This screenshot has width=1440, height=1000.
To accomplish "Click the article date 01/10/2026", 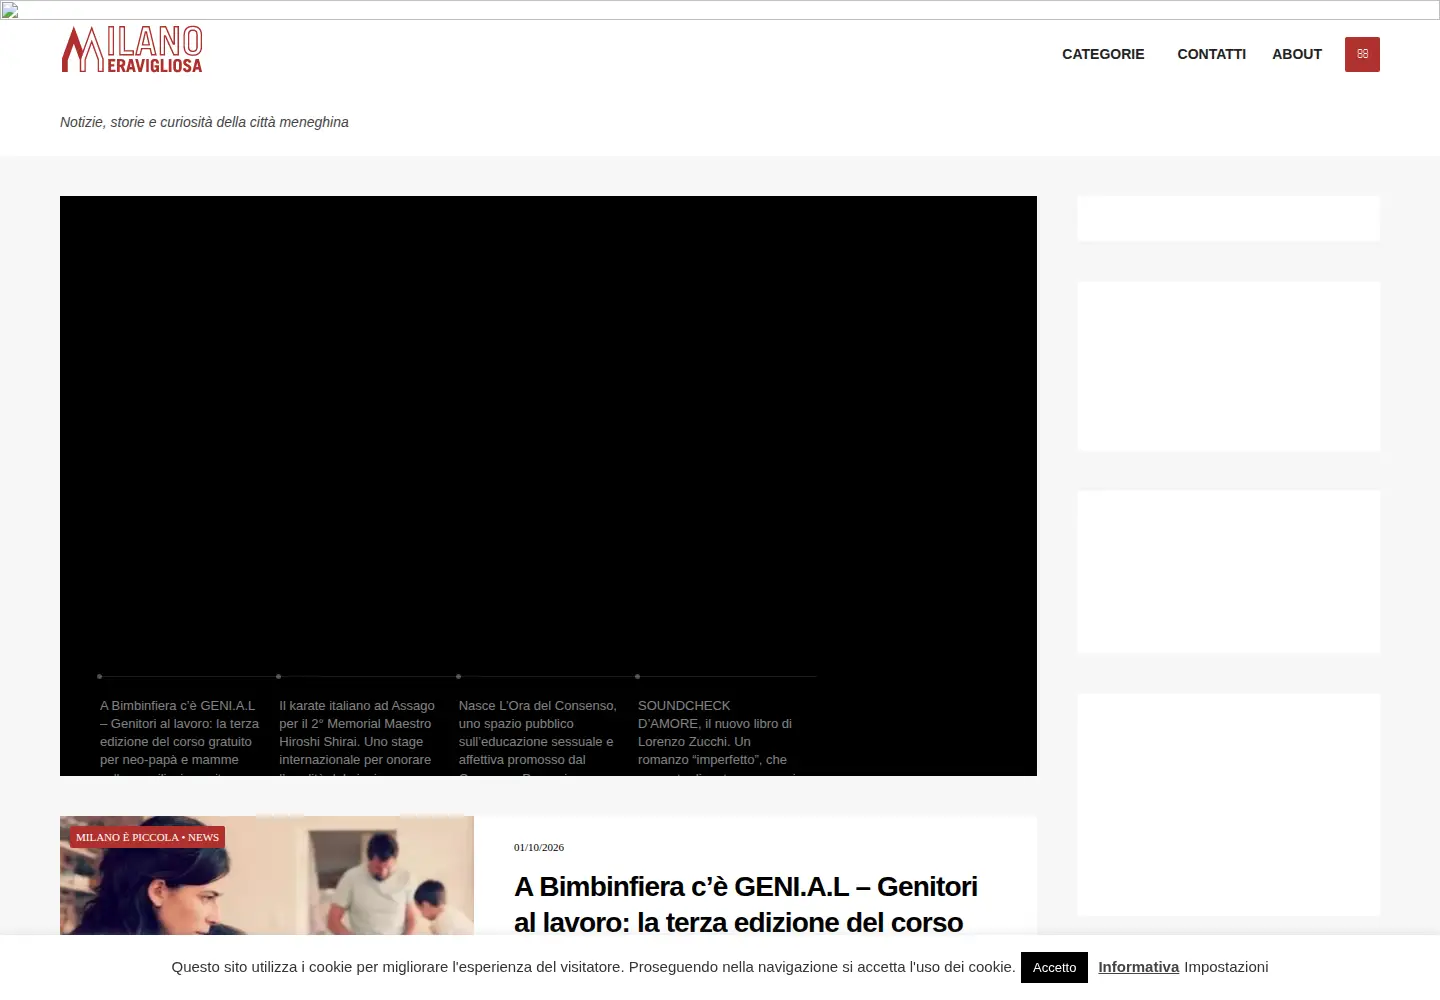I will coord(539,847).
